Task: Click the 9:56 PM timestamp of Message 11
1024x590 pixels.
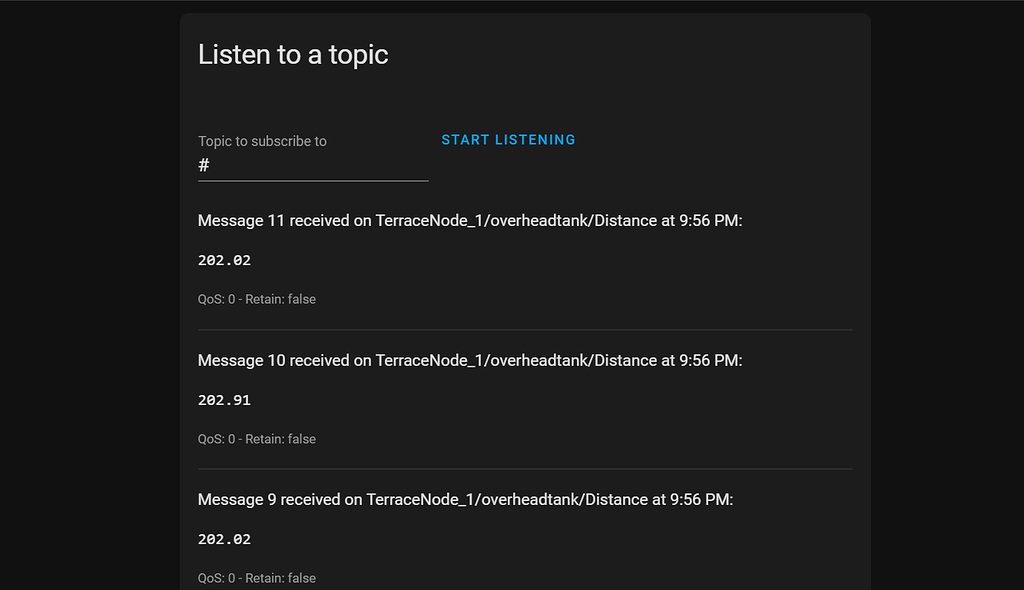Action: click(709, 221)
